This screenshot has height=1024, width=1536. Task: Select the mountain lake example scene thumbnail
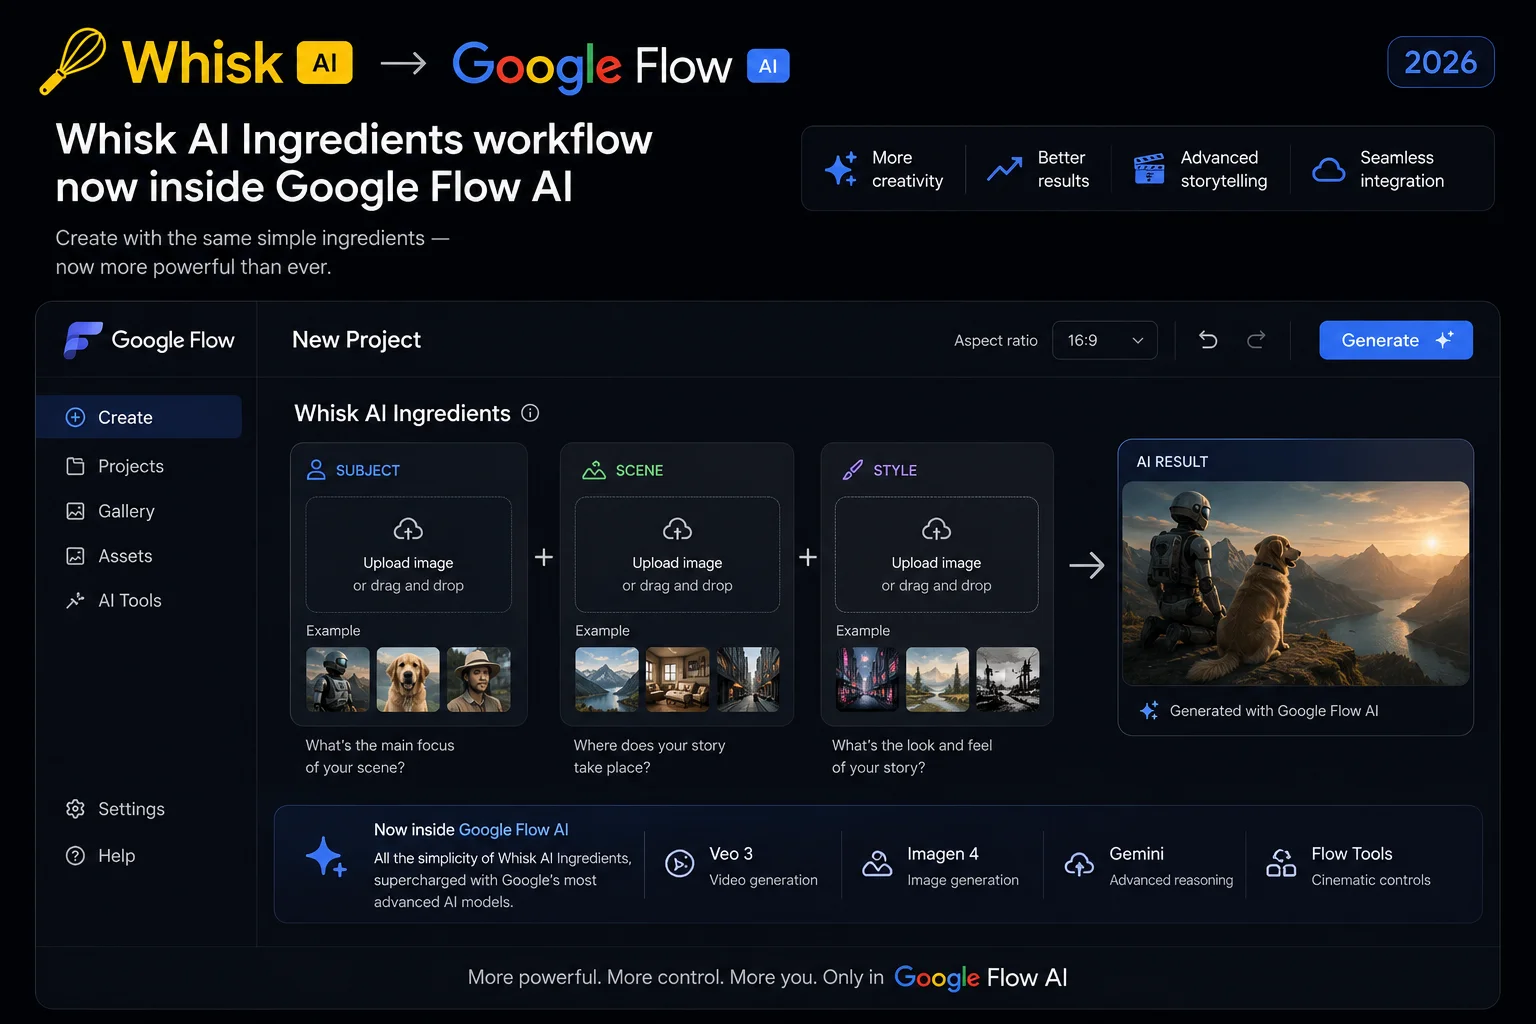[x=607, y=679]
